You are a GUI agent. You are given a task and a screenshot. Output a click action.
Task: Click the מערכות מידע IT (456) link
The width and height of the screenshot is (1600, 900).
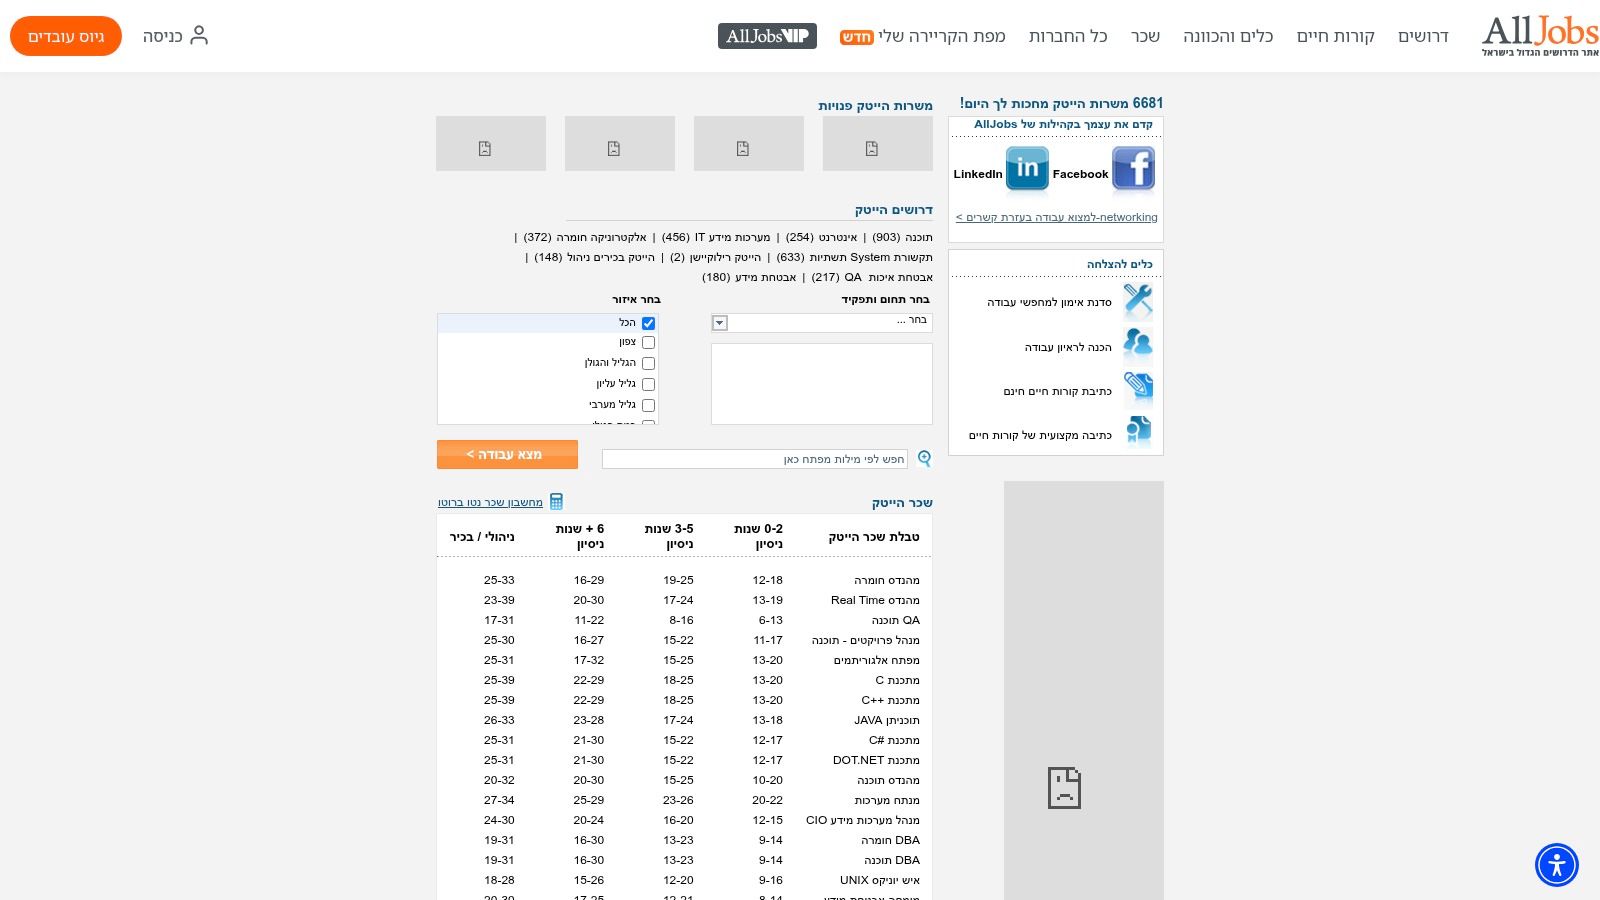[x=716, y=237]
